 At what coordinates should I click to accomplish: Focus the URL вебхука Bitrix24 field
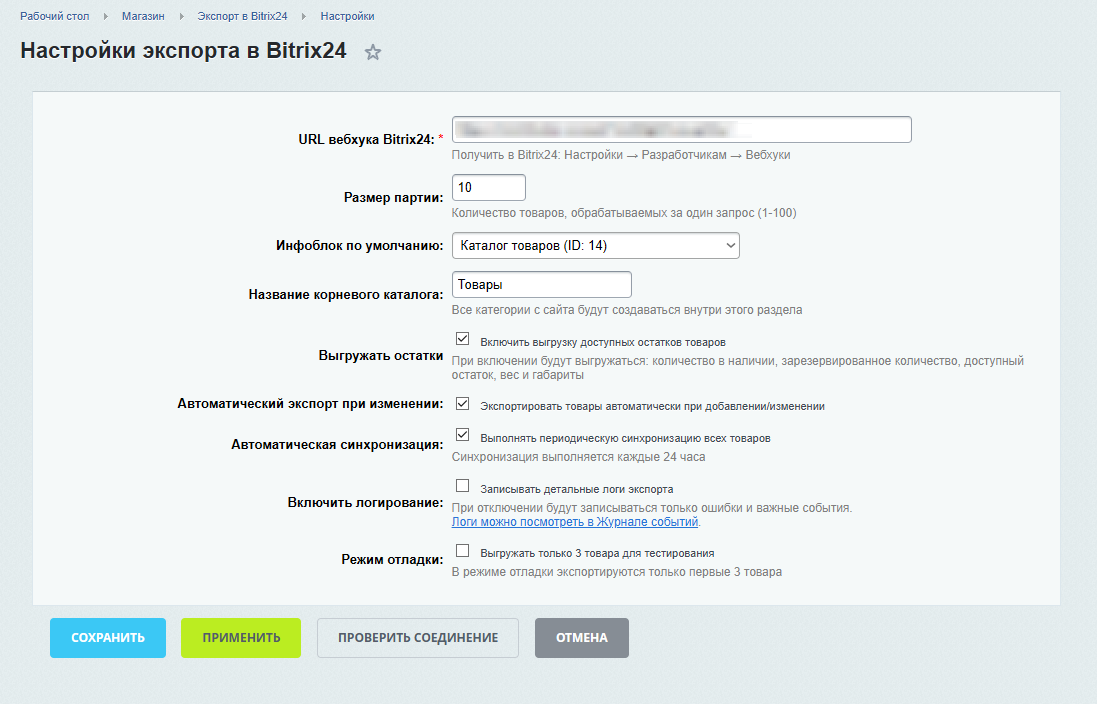pos(681,129)
